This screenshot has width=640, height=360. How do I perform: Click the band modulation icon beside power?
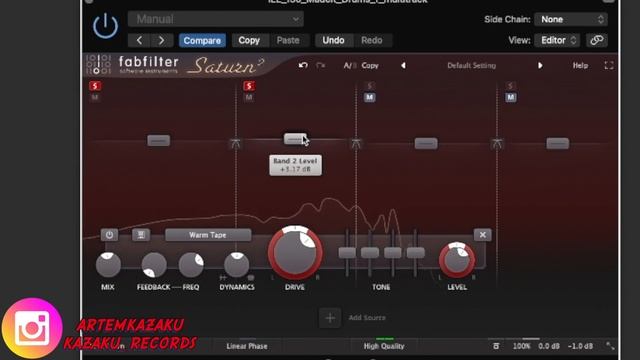pyautogui.click(x=141, y=235)
